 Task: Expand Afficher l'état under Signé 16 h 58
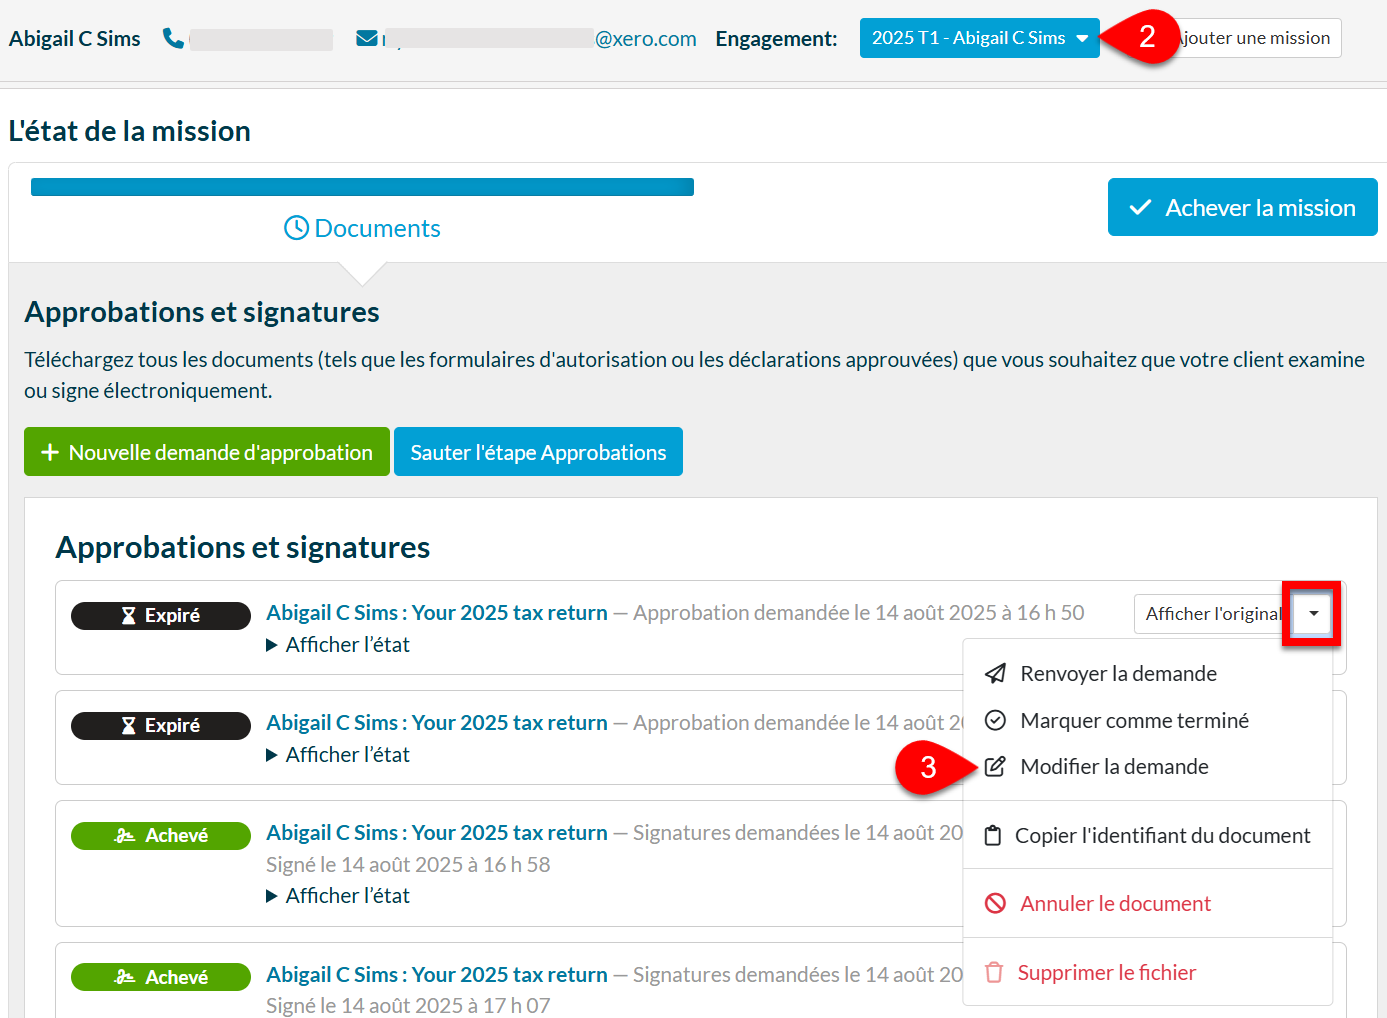click(338, 896)
